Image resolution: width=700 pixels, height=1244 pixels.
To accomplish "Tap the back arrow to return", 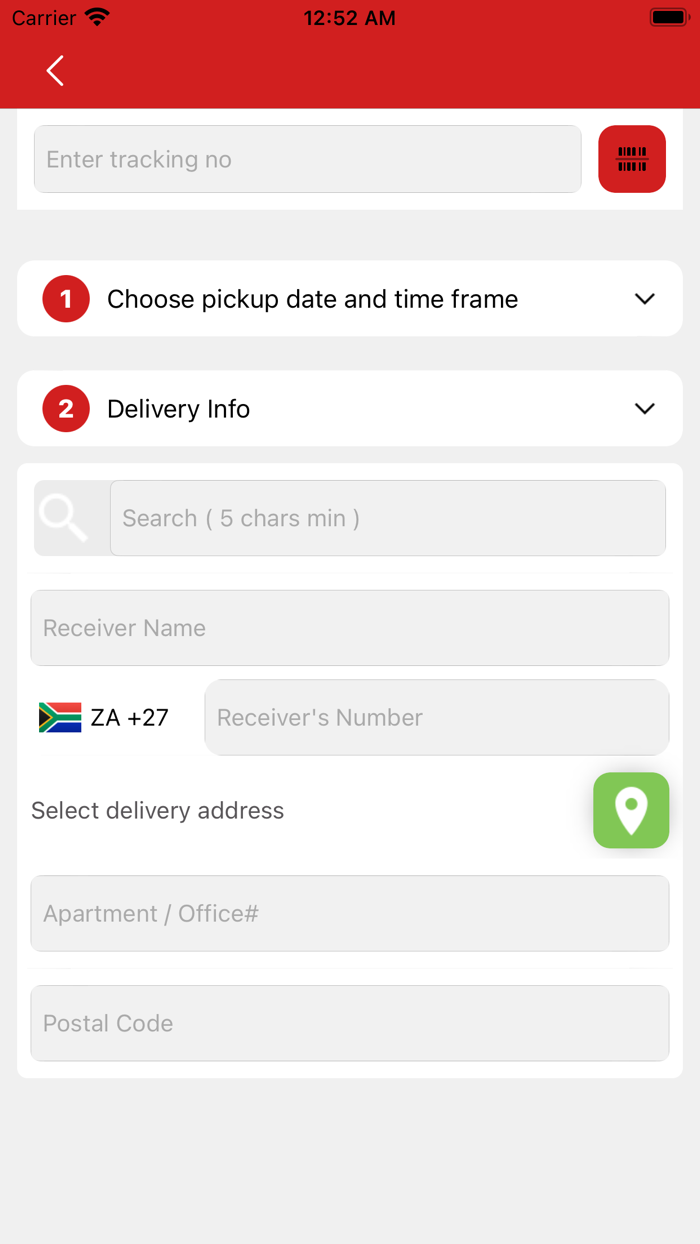I will tap(55, 70).
